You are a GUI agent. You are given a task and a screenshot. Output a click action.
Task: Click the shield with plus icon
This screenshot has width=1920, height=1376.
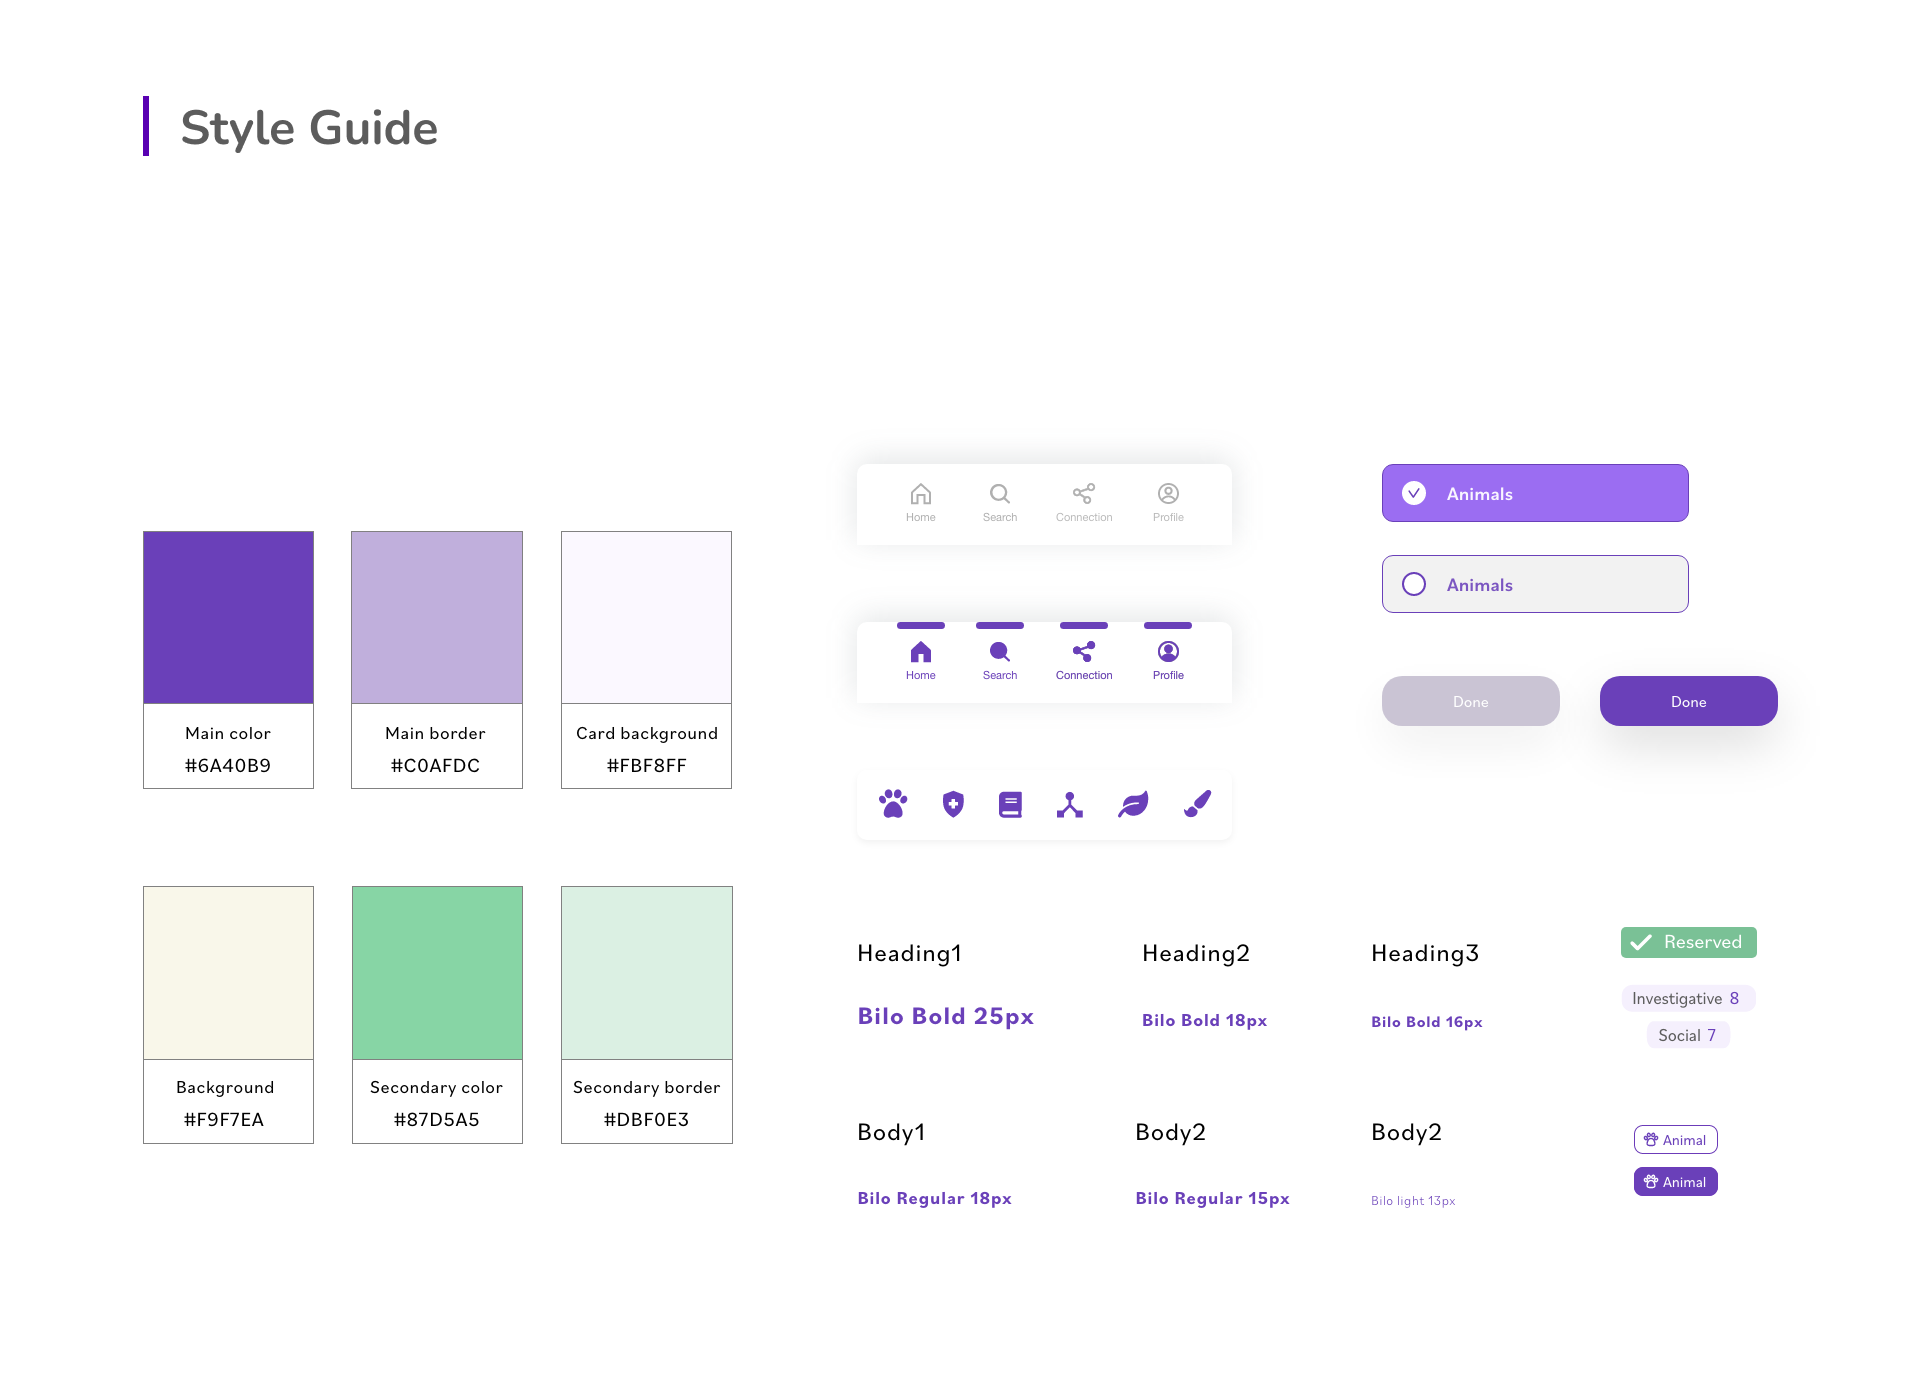tap(953, 804)
